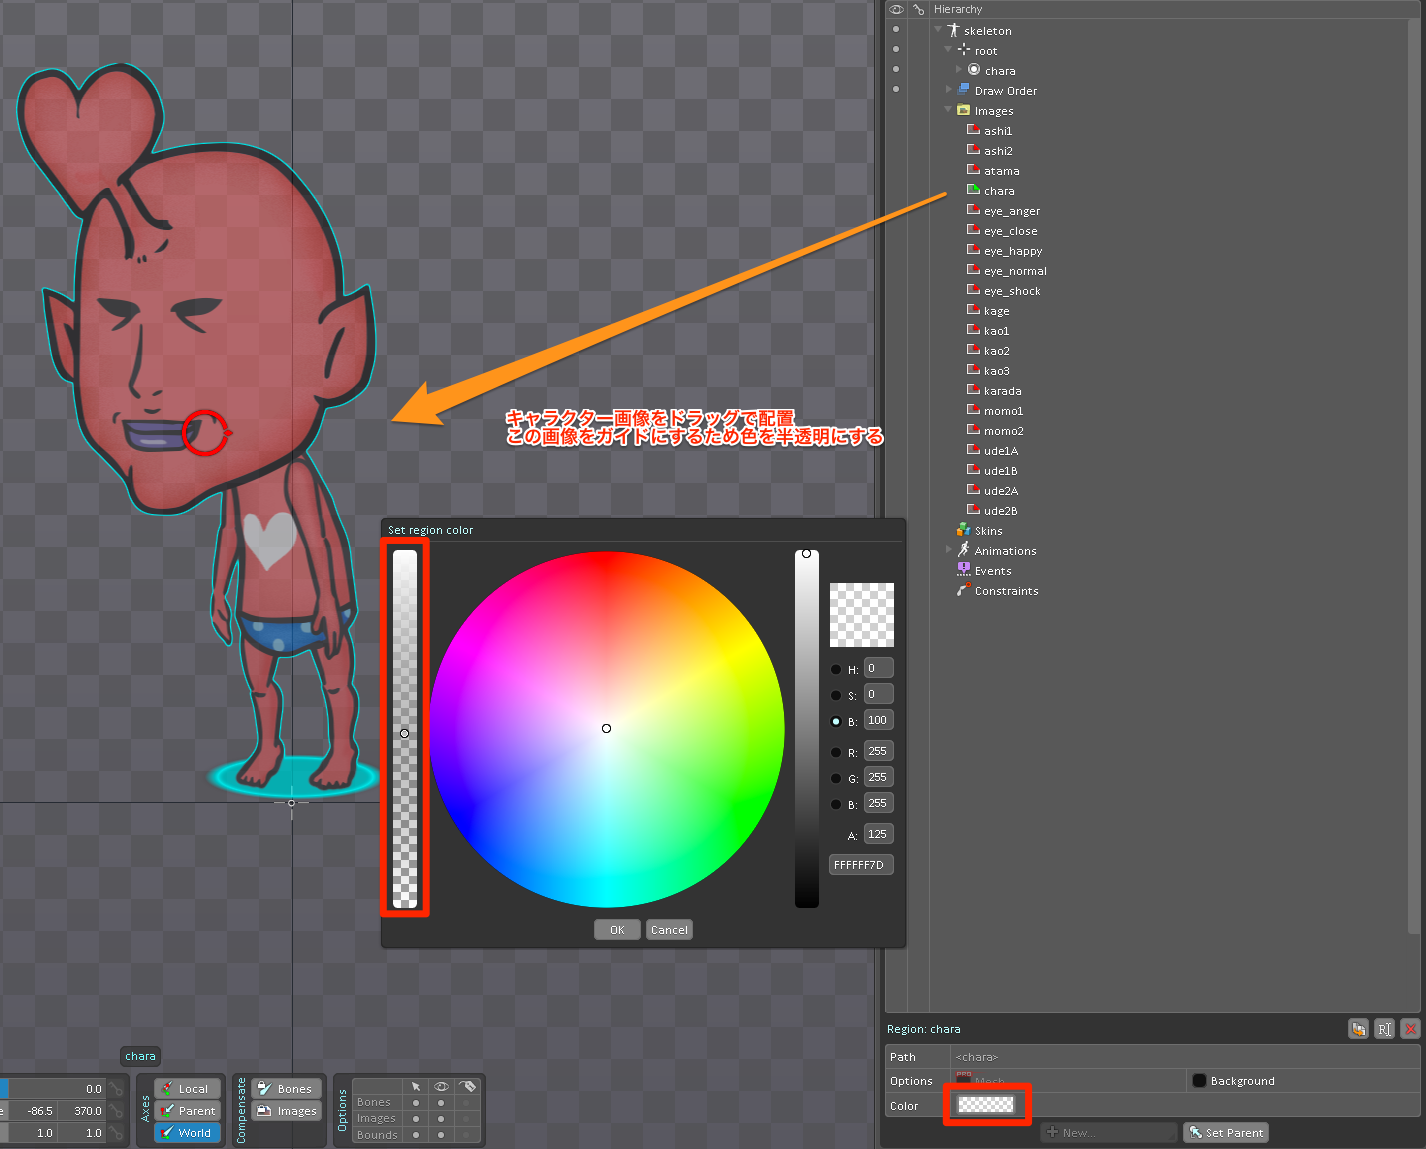Image resolution: width=1426 pixels, height=1149 pixels.
Task: Toggle visibility dot for the skeleton row
Action: point(896,29)
